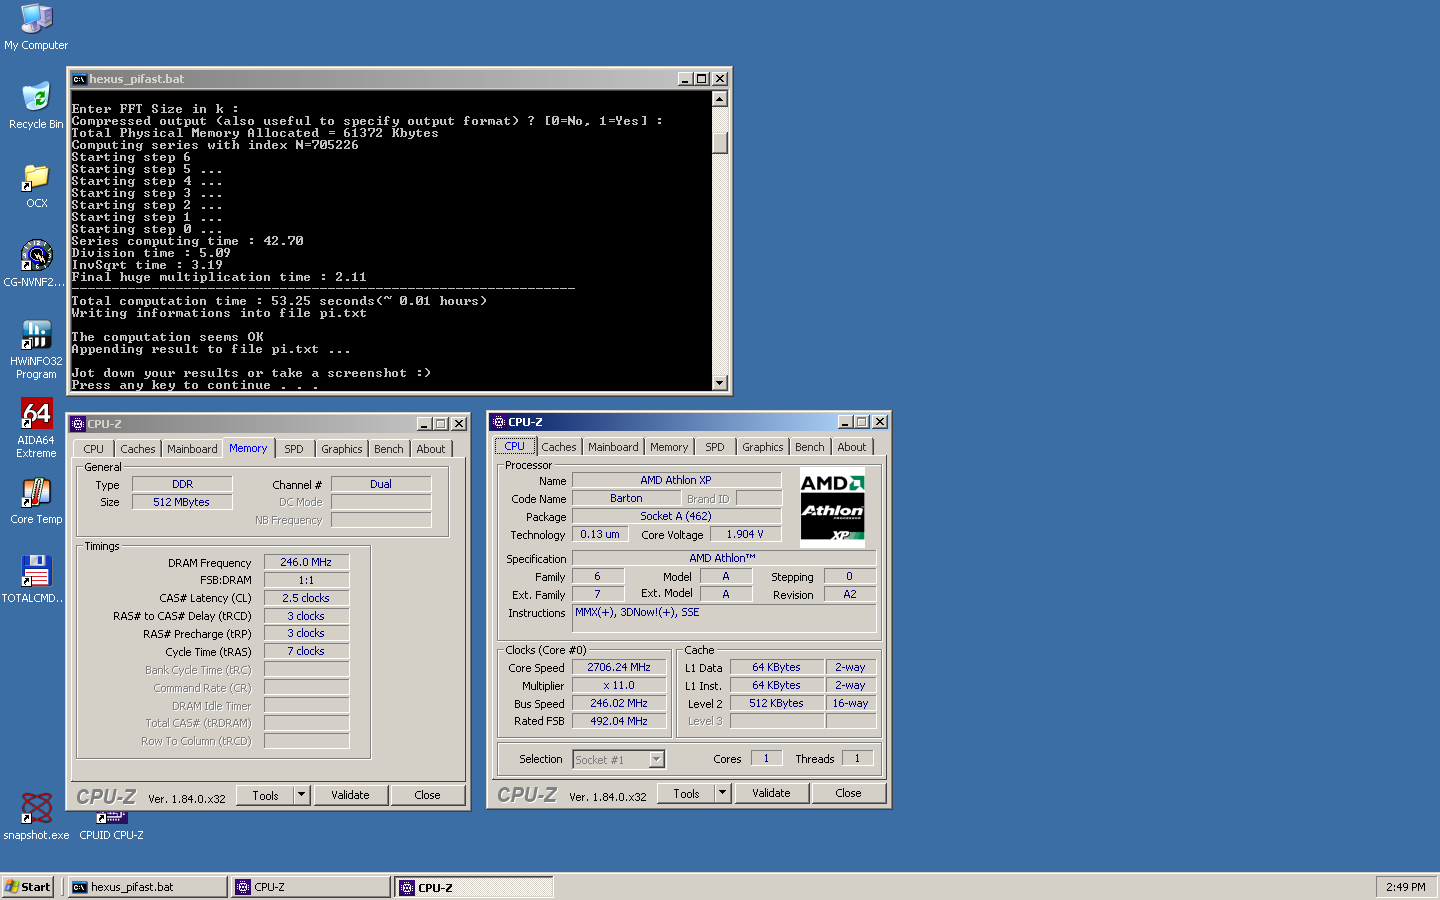This screenshot has width=1440, height=900.
Task: Click the Code Name field showing Barton
Action: click(626, 498)
